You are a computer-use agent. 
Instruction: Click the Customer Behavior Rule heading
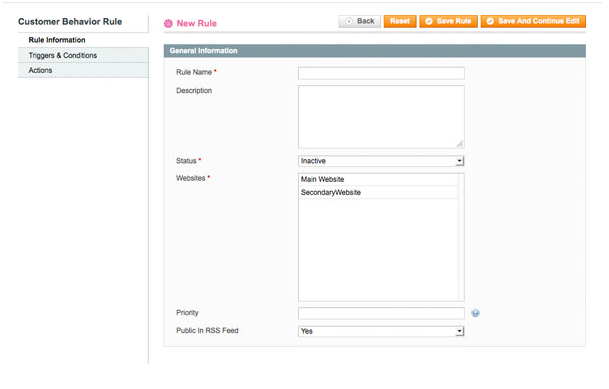[x=70, y=22]
